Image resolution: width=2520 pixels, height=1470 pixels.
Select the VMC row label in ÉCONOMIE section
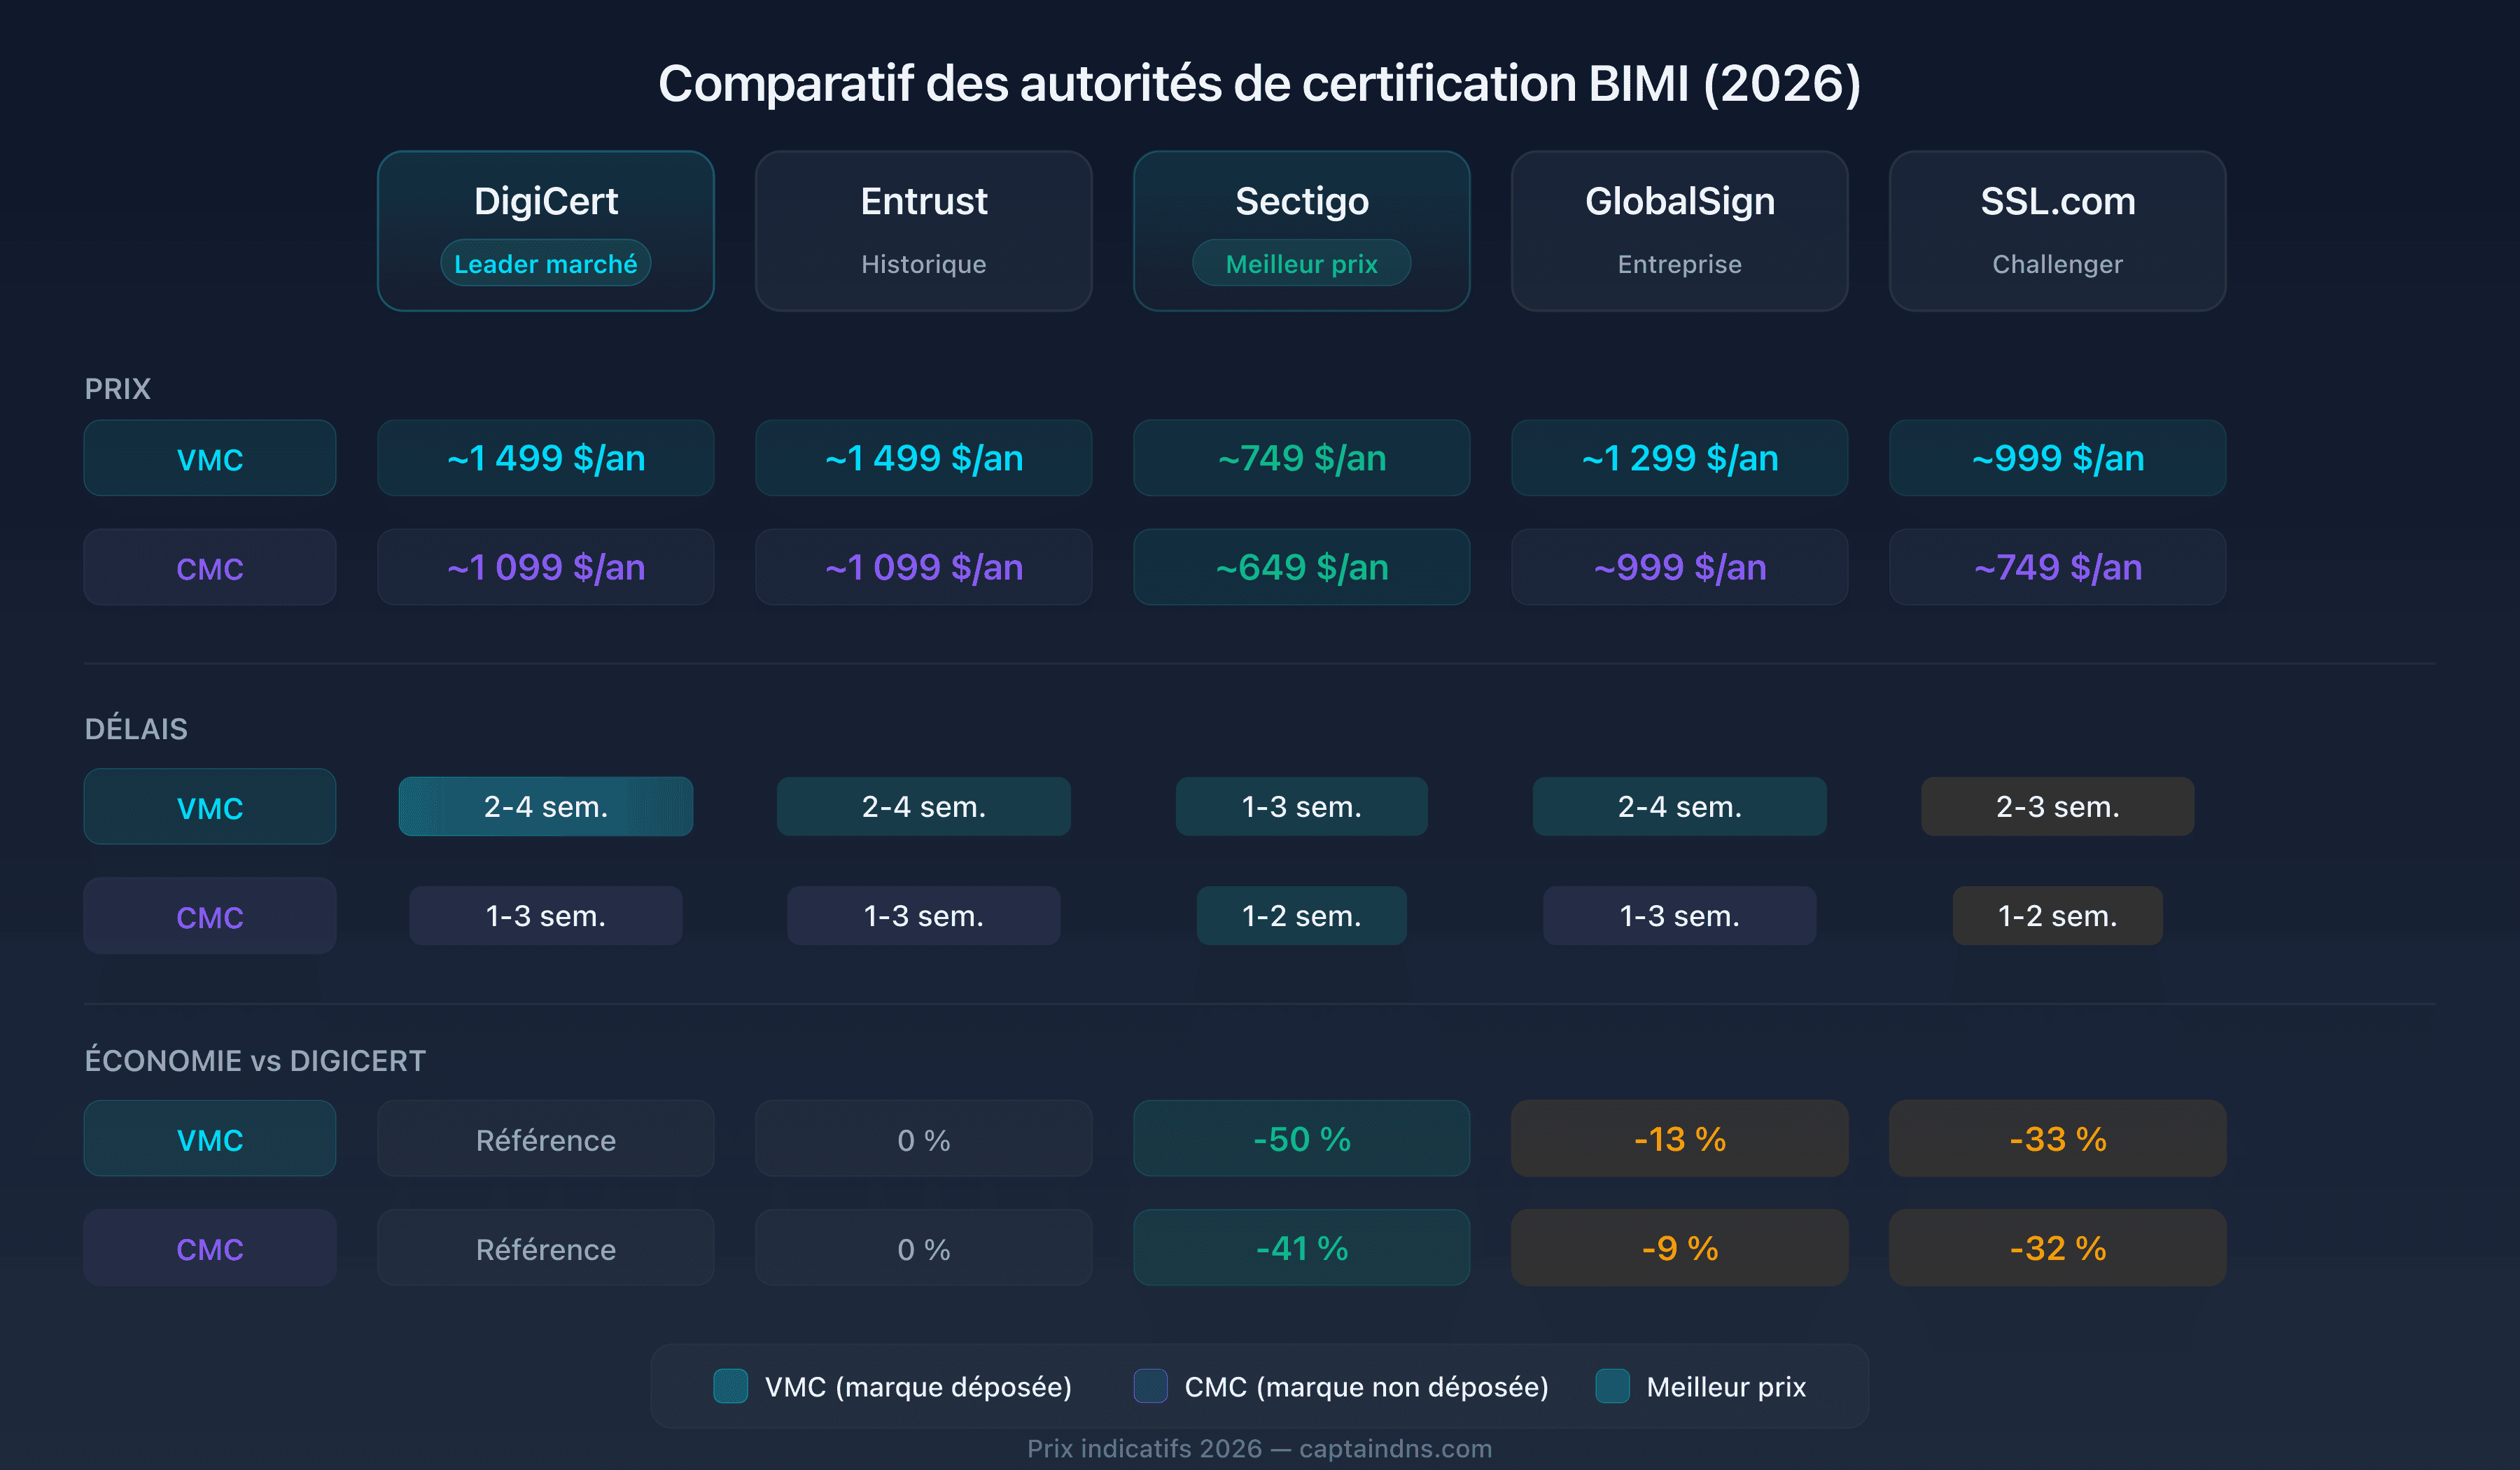(210, 1138)
